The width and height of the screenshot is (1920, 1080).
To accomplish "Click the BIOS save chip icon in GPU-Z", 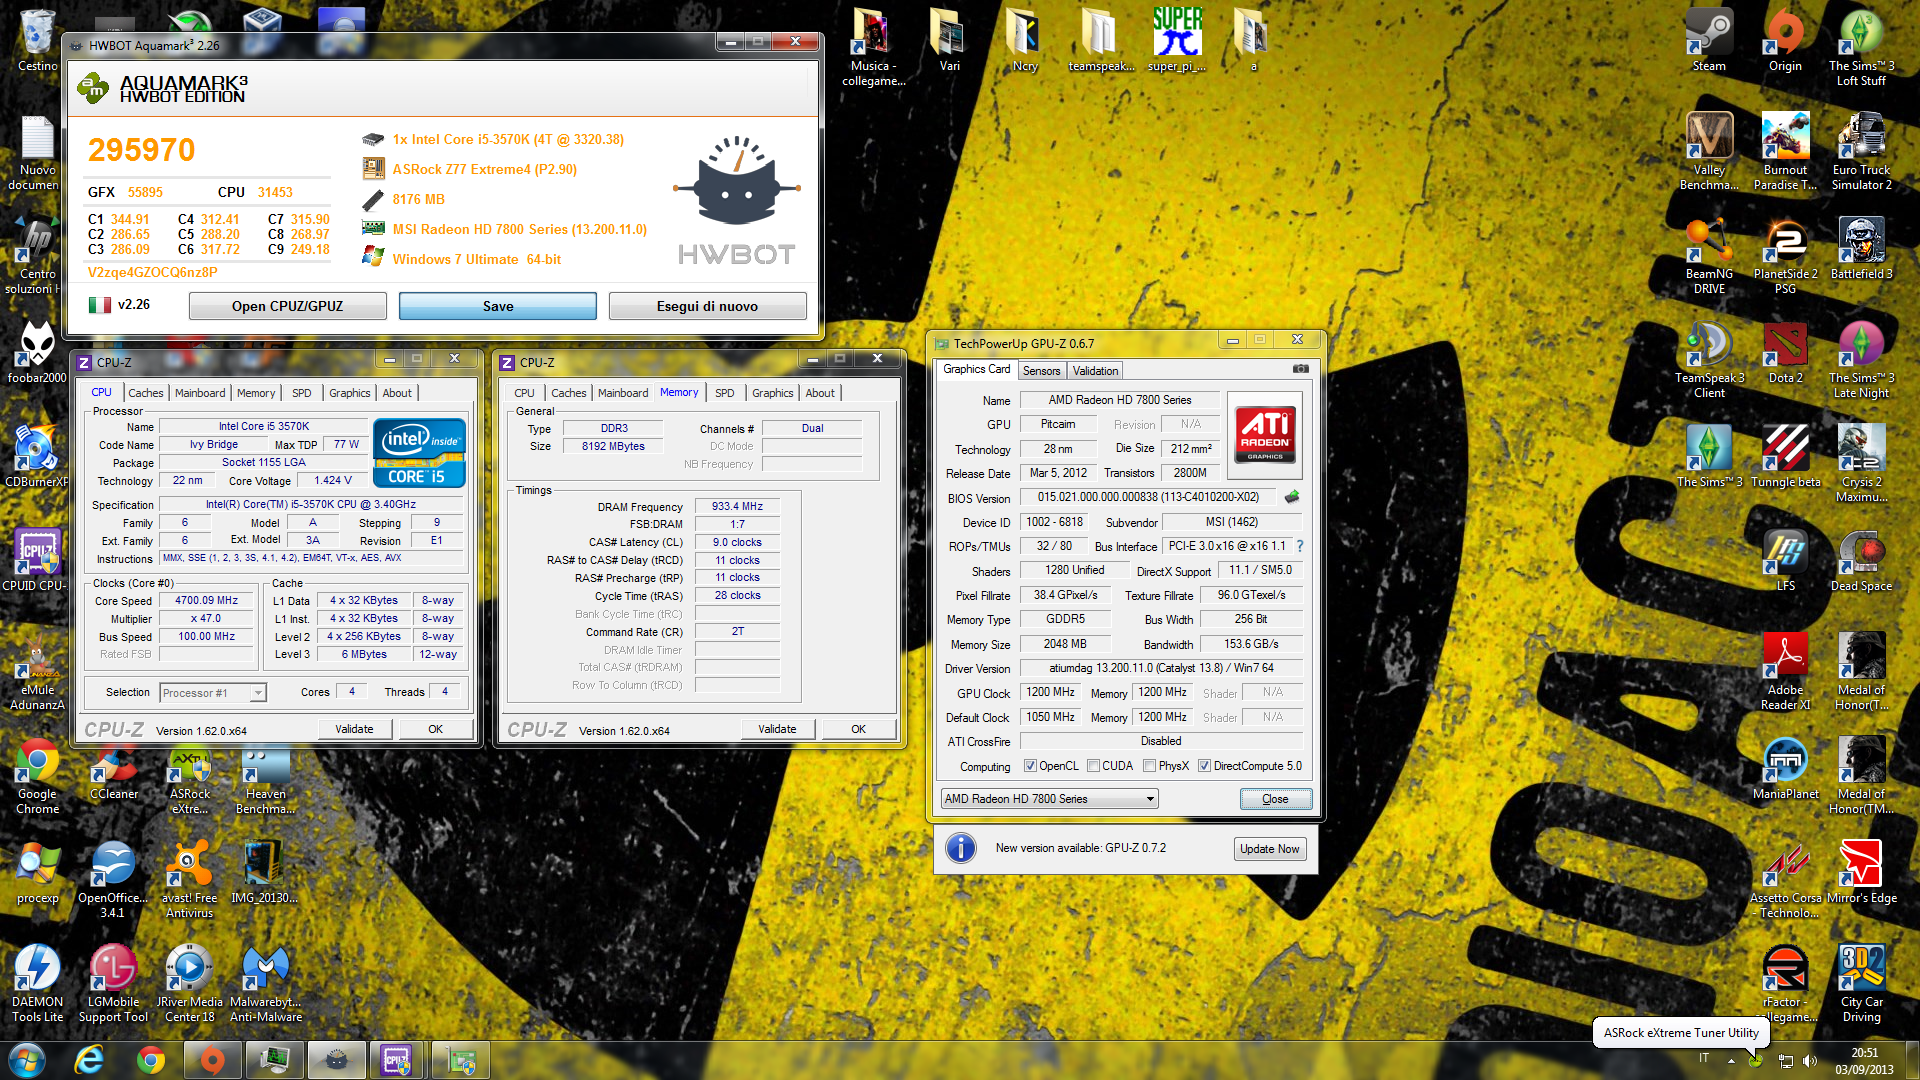I will point(1292,497).
